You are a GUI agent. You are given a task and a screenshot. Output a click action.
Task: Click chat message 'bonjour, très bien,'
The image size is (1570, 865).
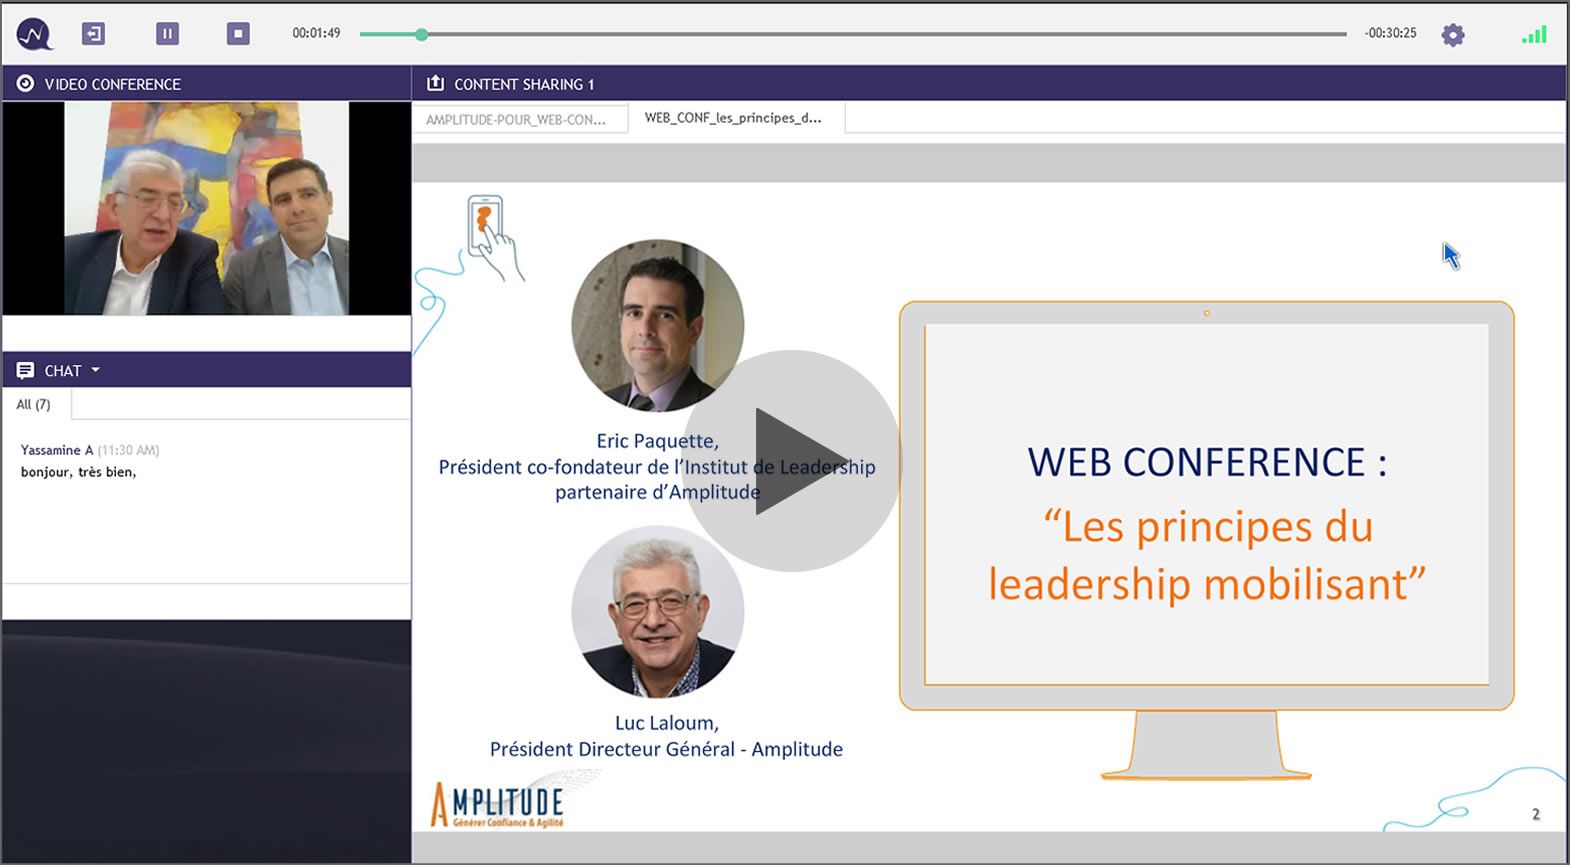tap(78, 472)
